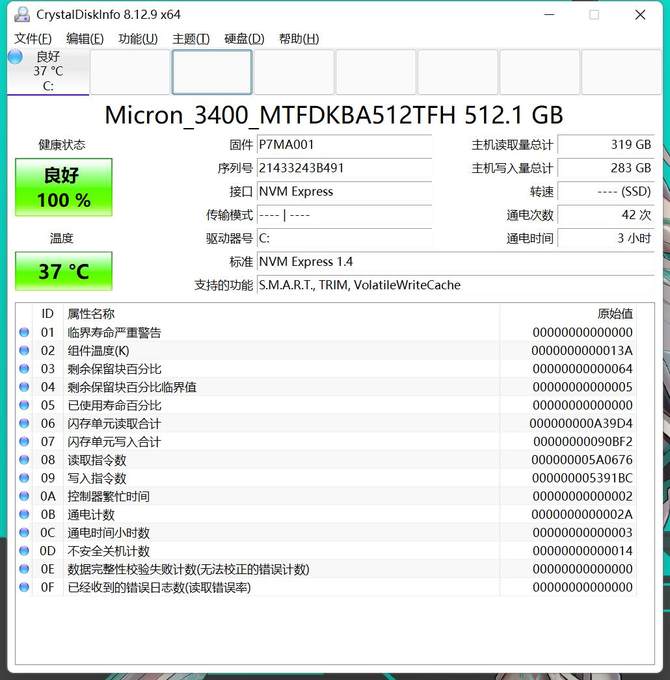Image resolution: width=670 pixels, height=680 pixels.
Task: Select attribute name 闪存单元读取合计
Action: pyautogui.click(x=114, y=424)
